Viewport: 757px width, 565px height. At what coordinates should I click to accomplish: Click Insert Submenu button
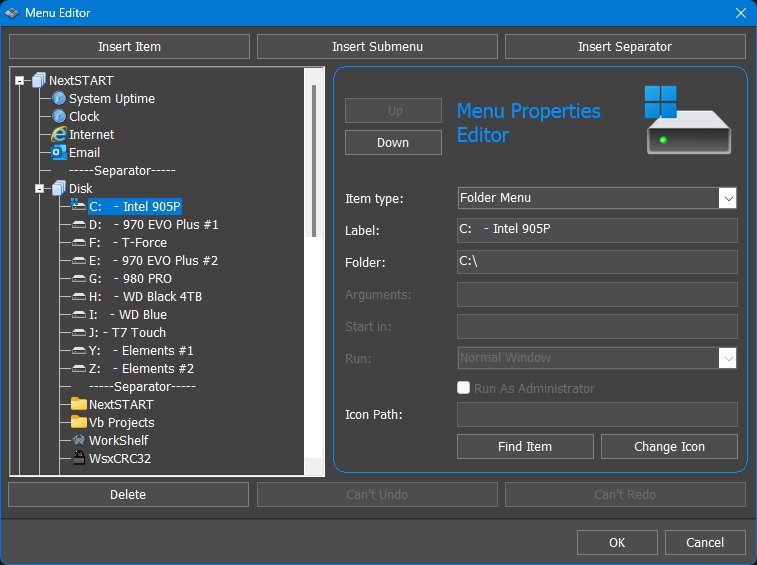pyautogui.click(x=377, y=46)
